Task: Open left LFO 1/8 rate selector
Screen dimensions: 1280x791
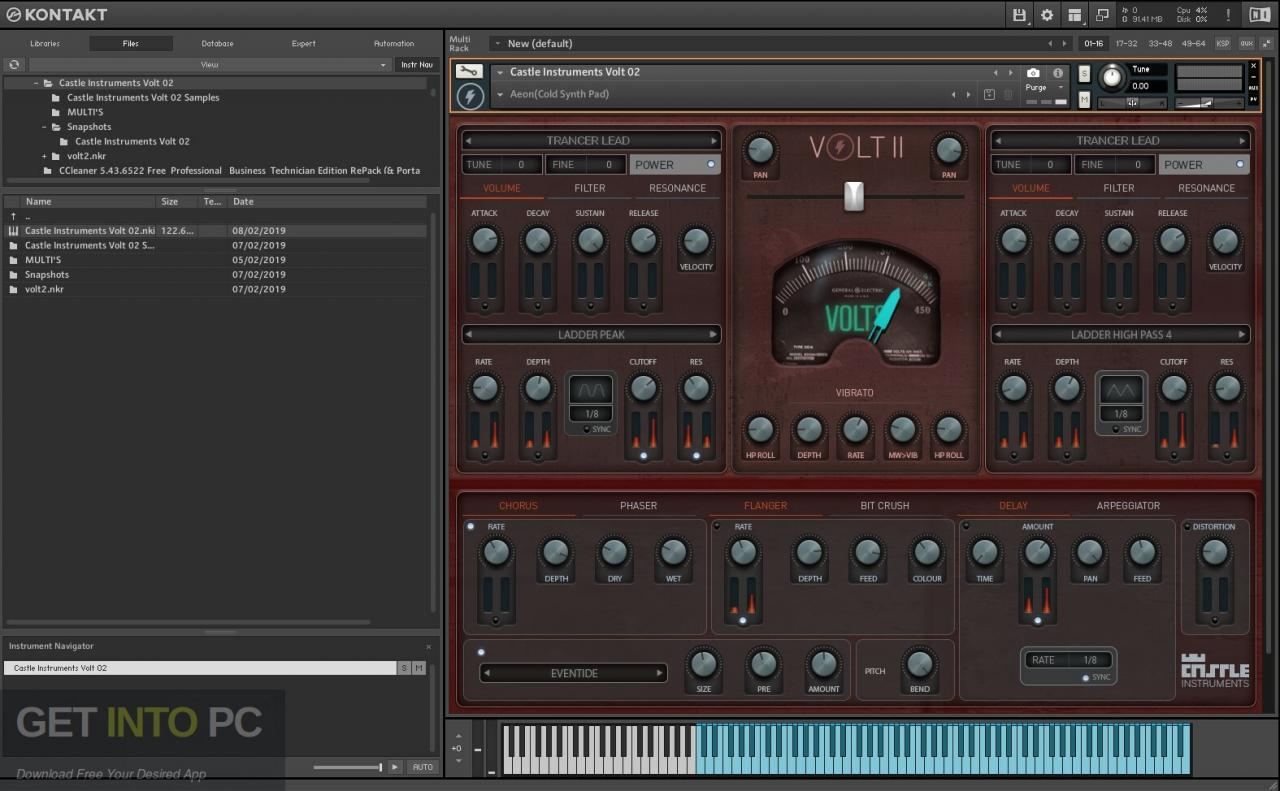Action: click(x=591, y=414)
